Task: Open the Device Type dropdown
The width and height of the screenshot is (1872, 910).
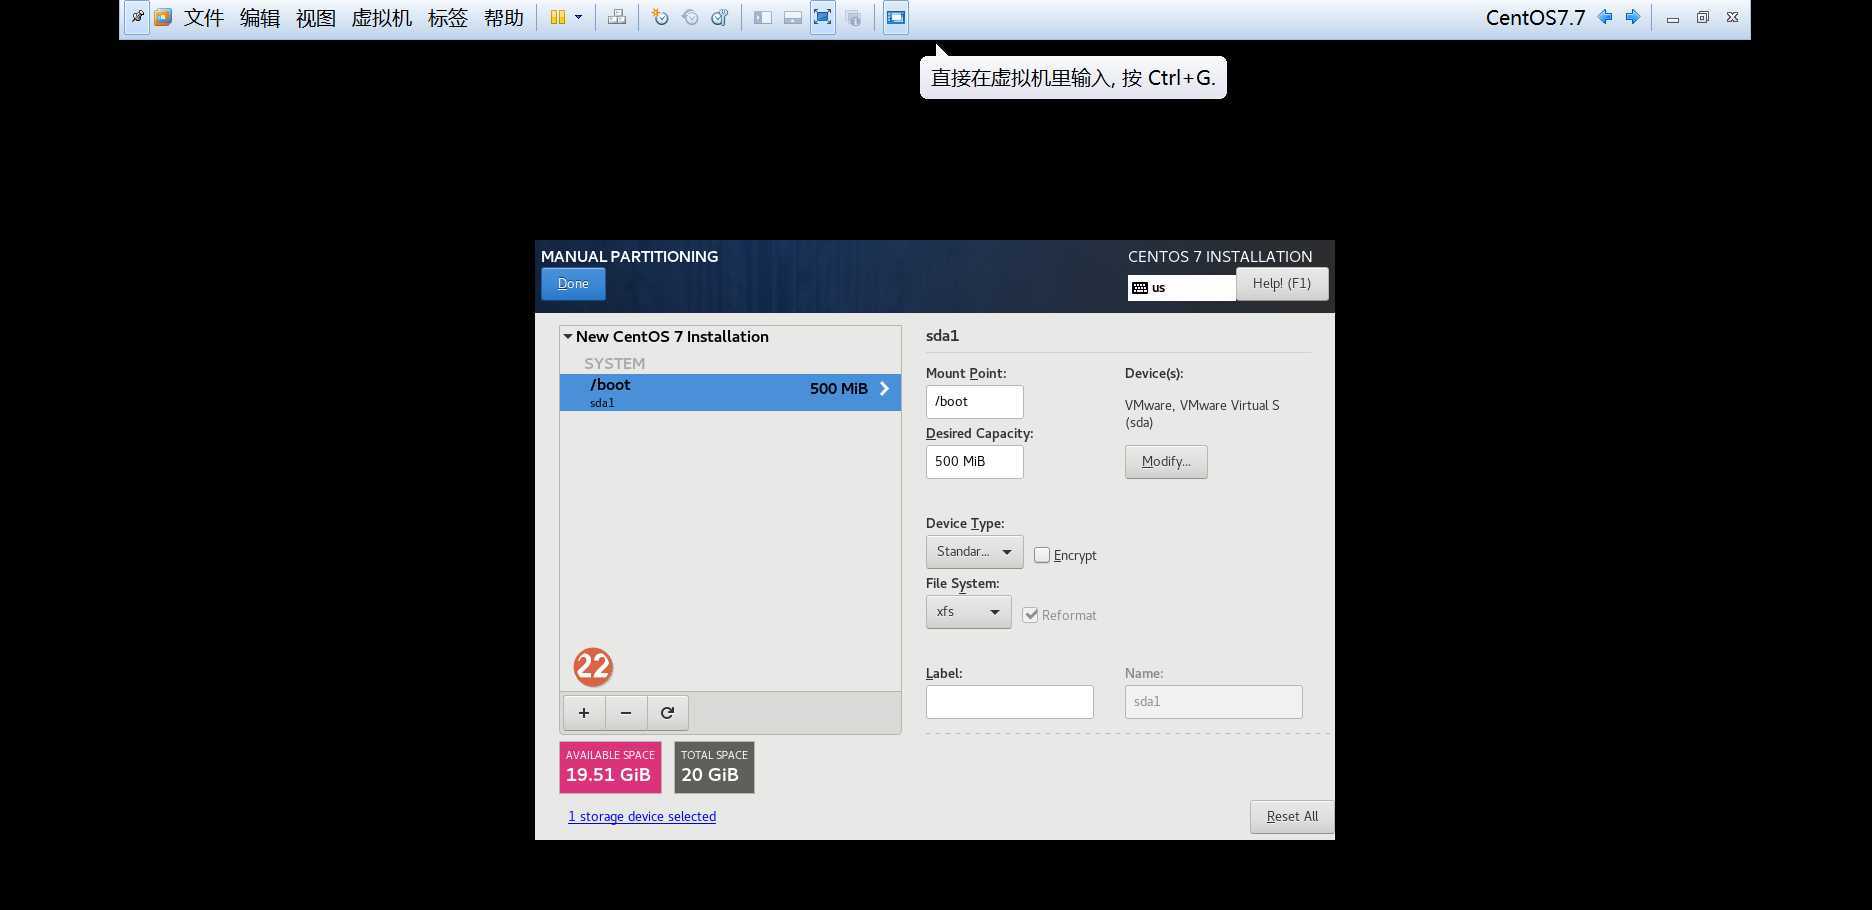Action: [975, 552]
